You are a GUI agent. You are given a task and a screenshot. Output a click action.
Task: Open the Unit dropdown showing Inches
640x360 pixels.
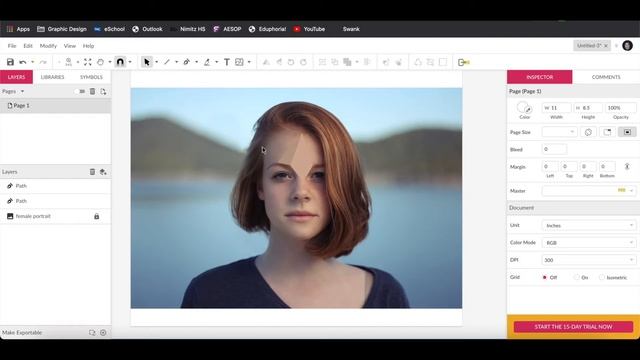coord(589,225)
